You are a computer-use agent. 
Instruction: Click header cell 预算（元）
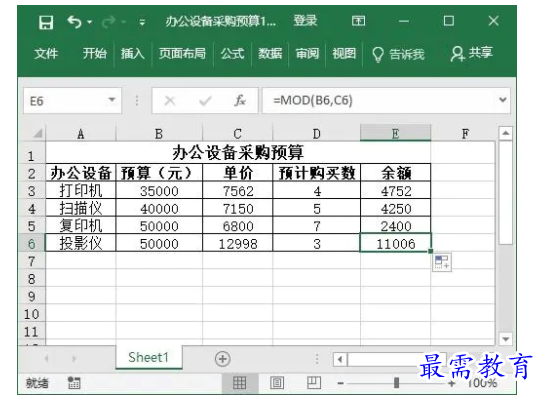coord(159,173)
